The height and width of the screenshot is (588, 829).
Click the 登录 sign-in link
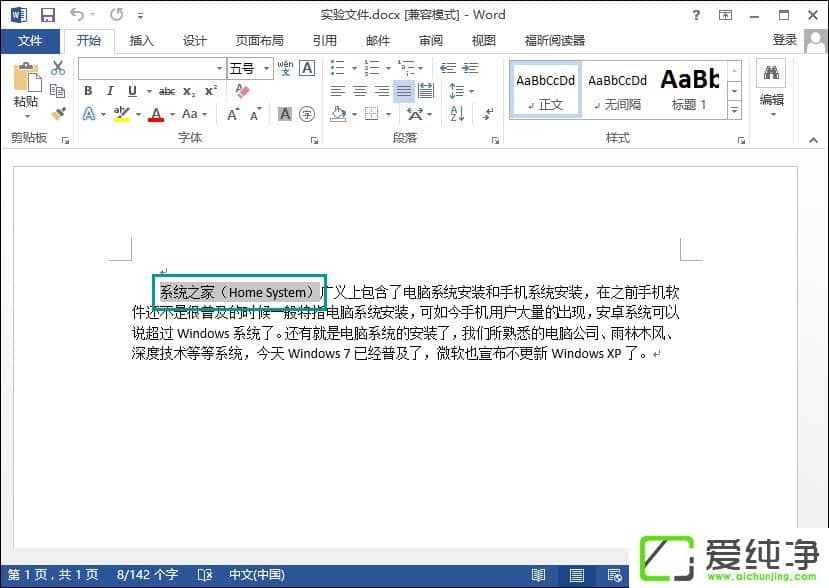tap(784, 40)
